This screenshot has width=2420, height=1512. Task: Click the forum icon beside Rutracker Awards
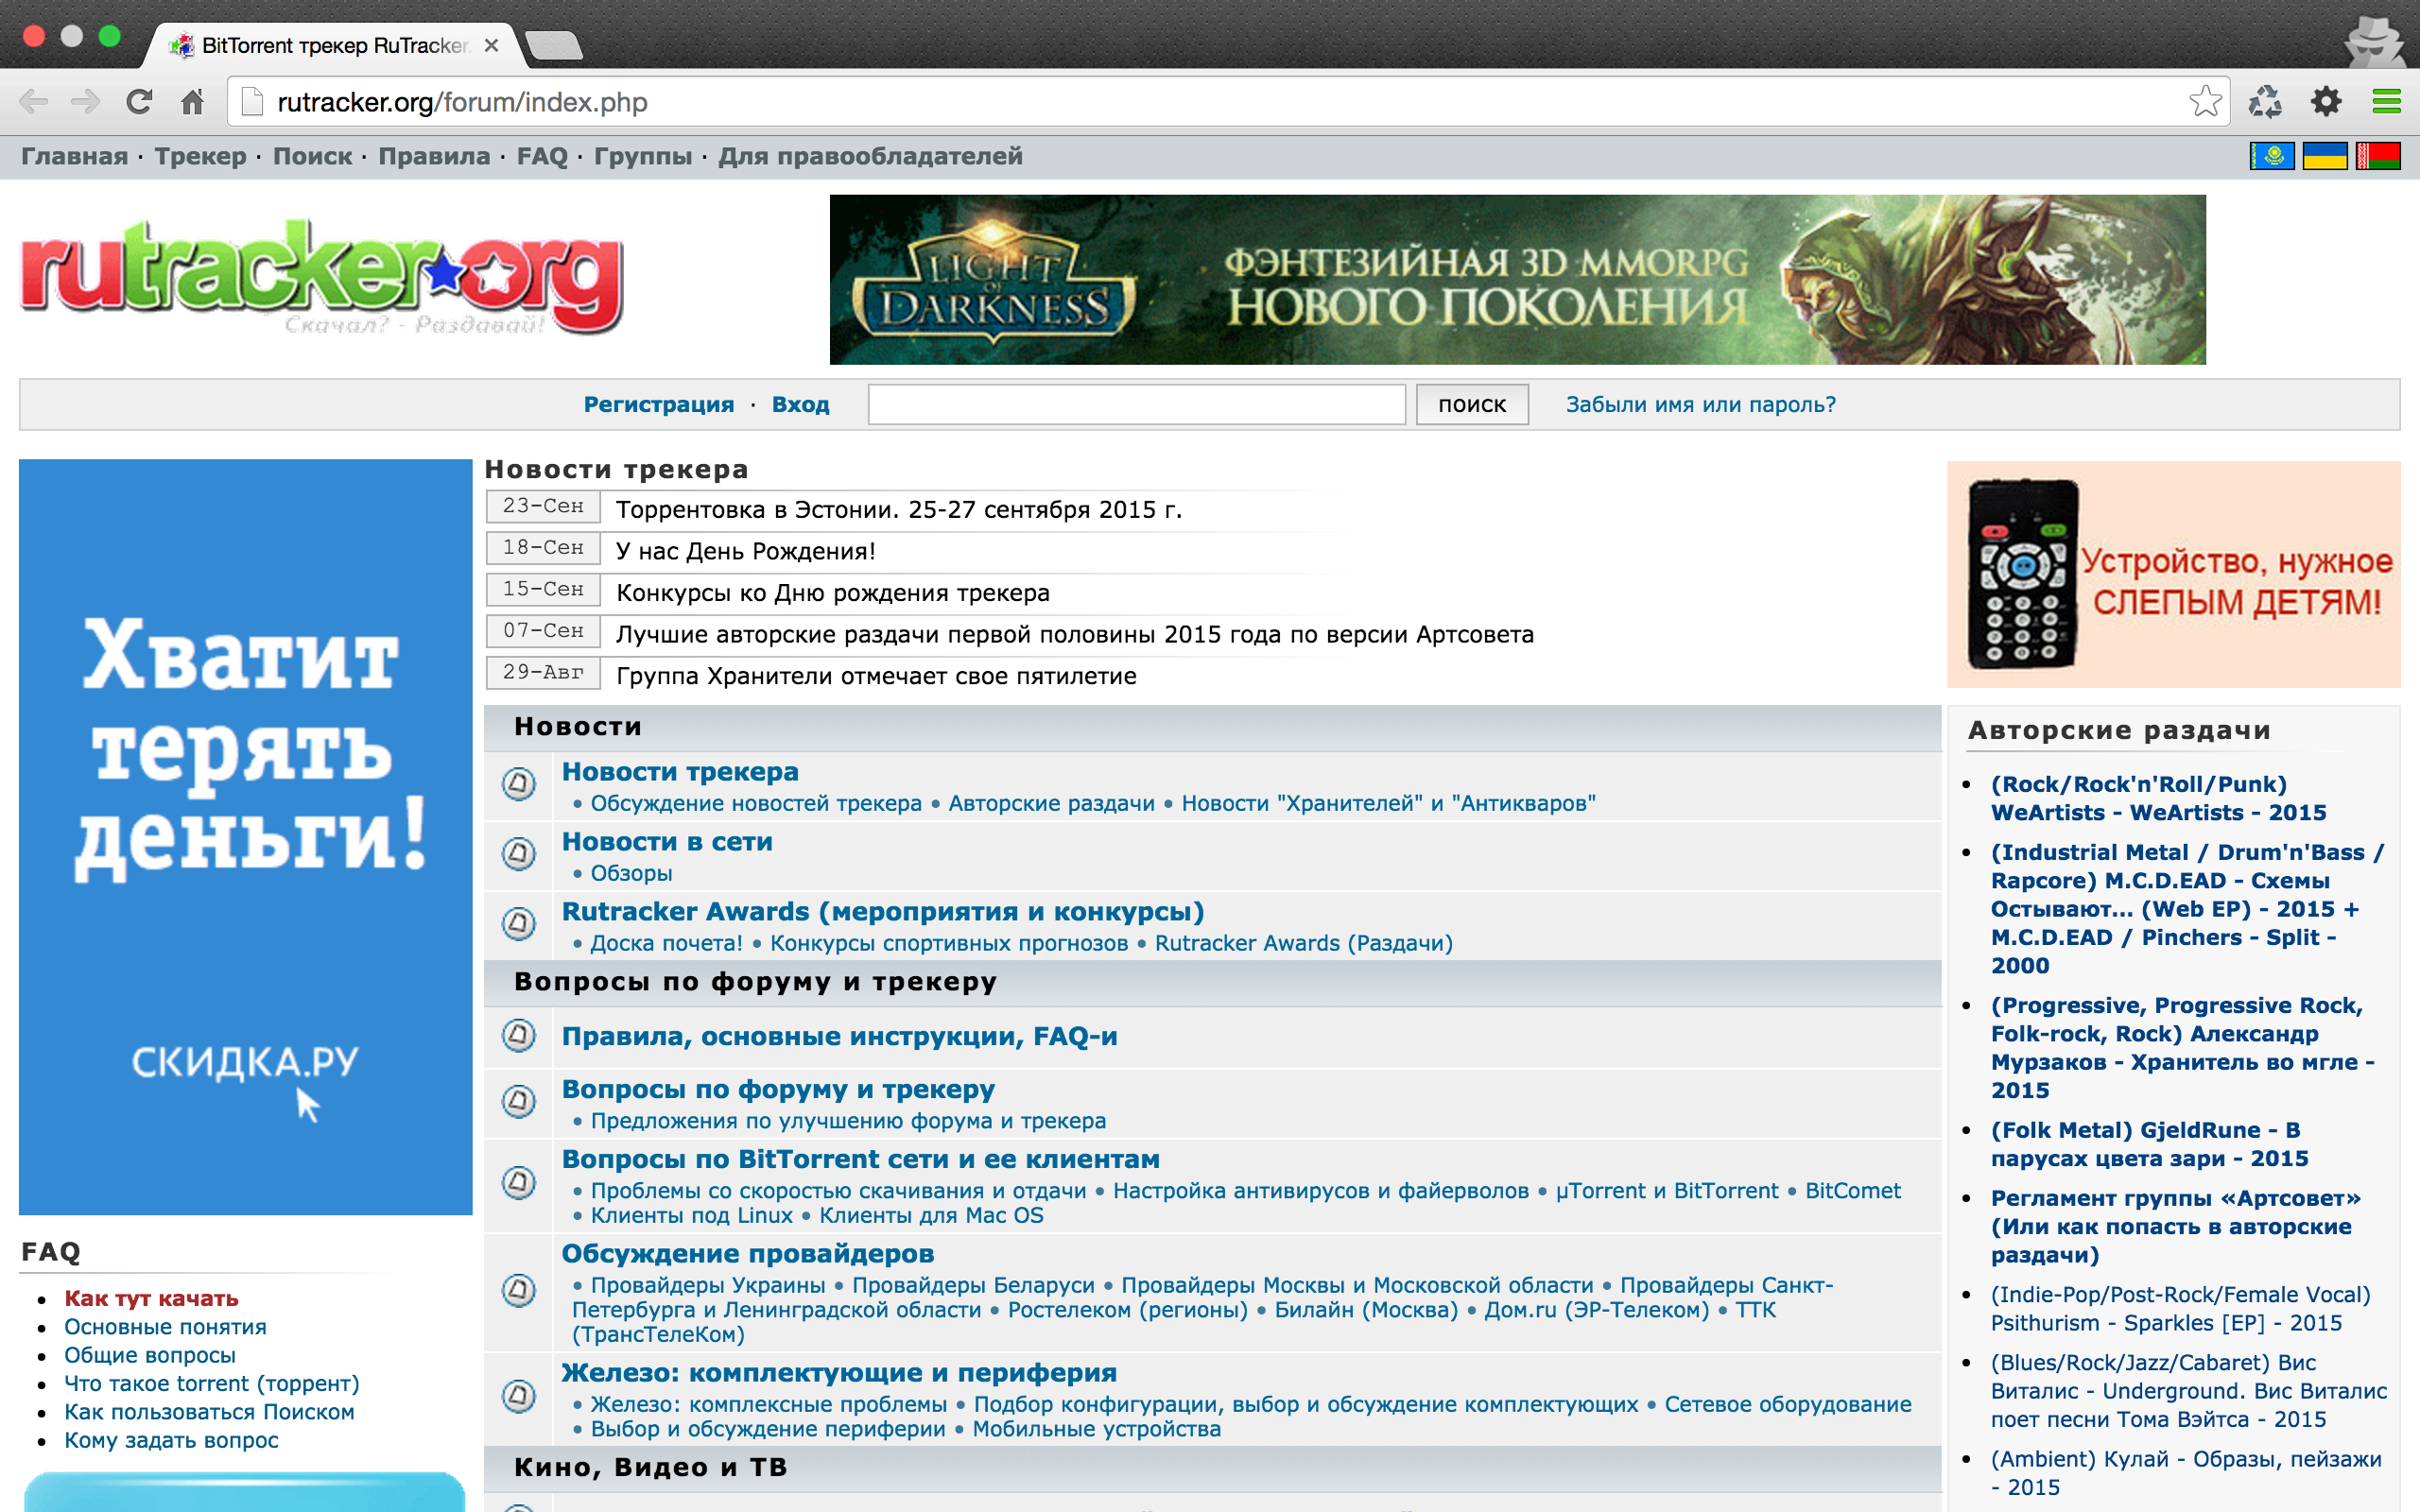point(518,923)
